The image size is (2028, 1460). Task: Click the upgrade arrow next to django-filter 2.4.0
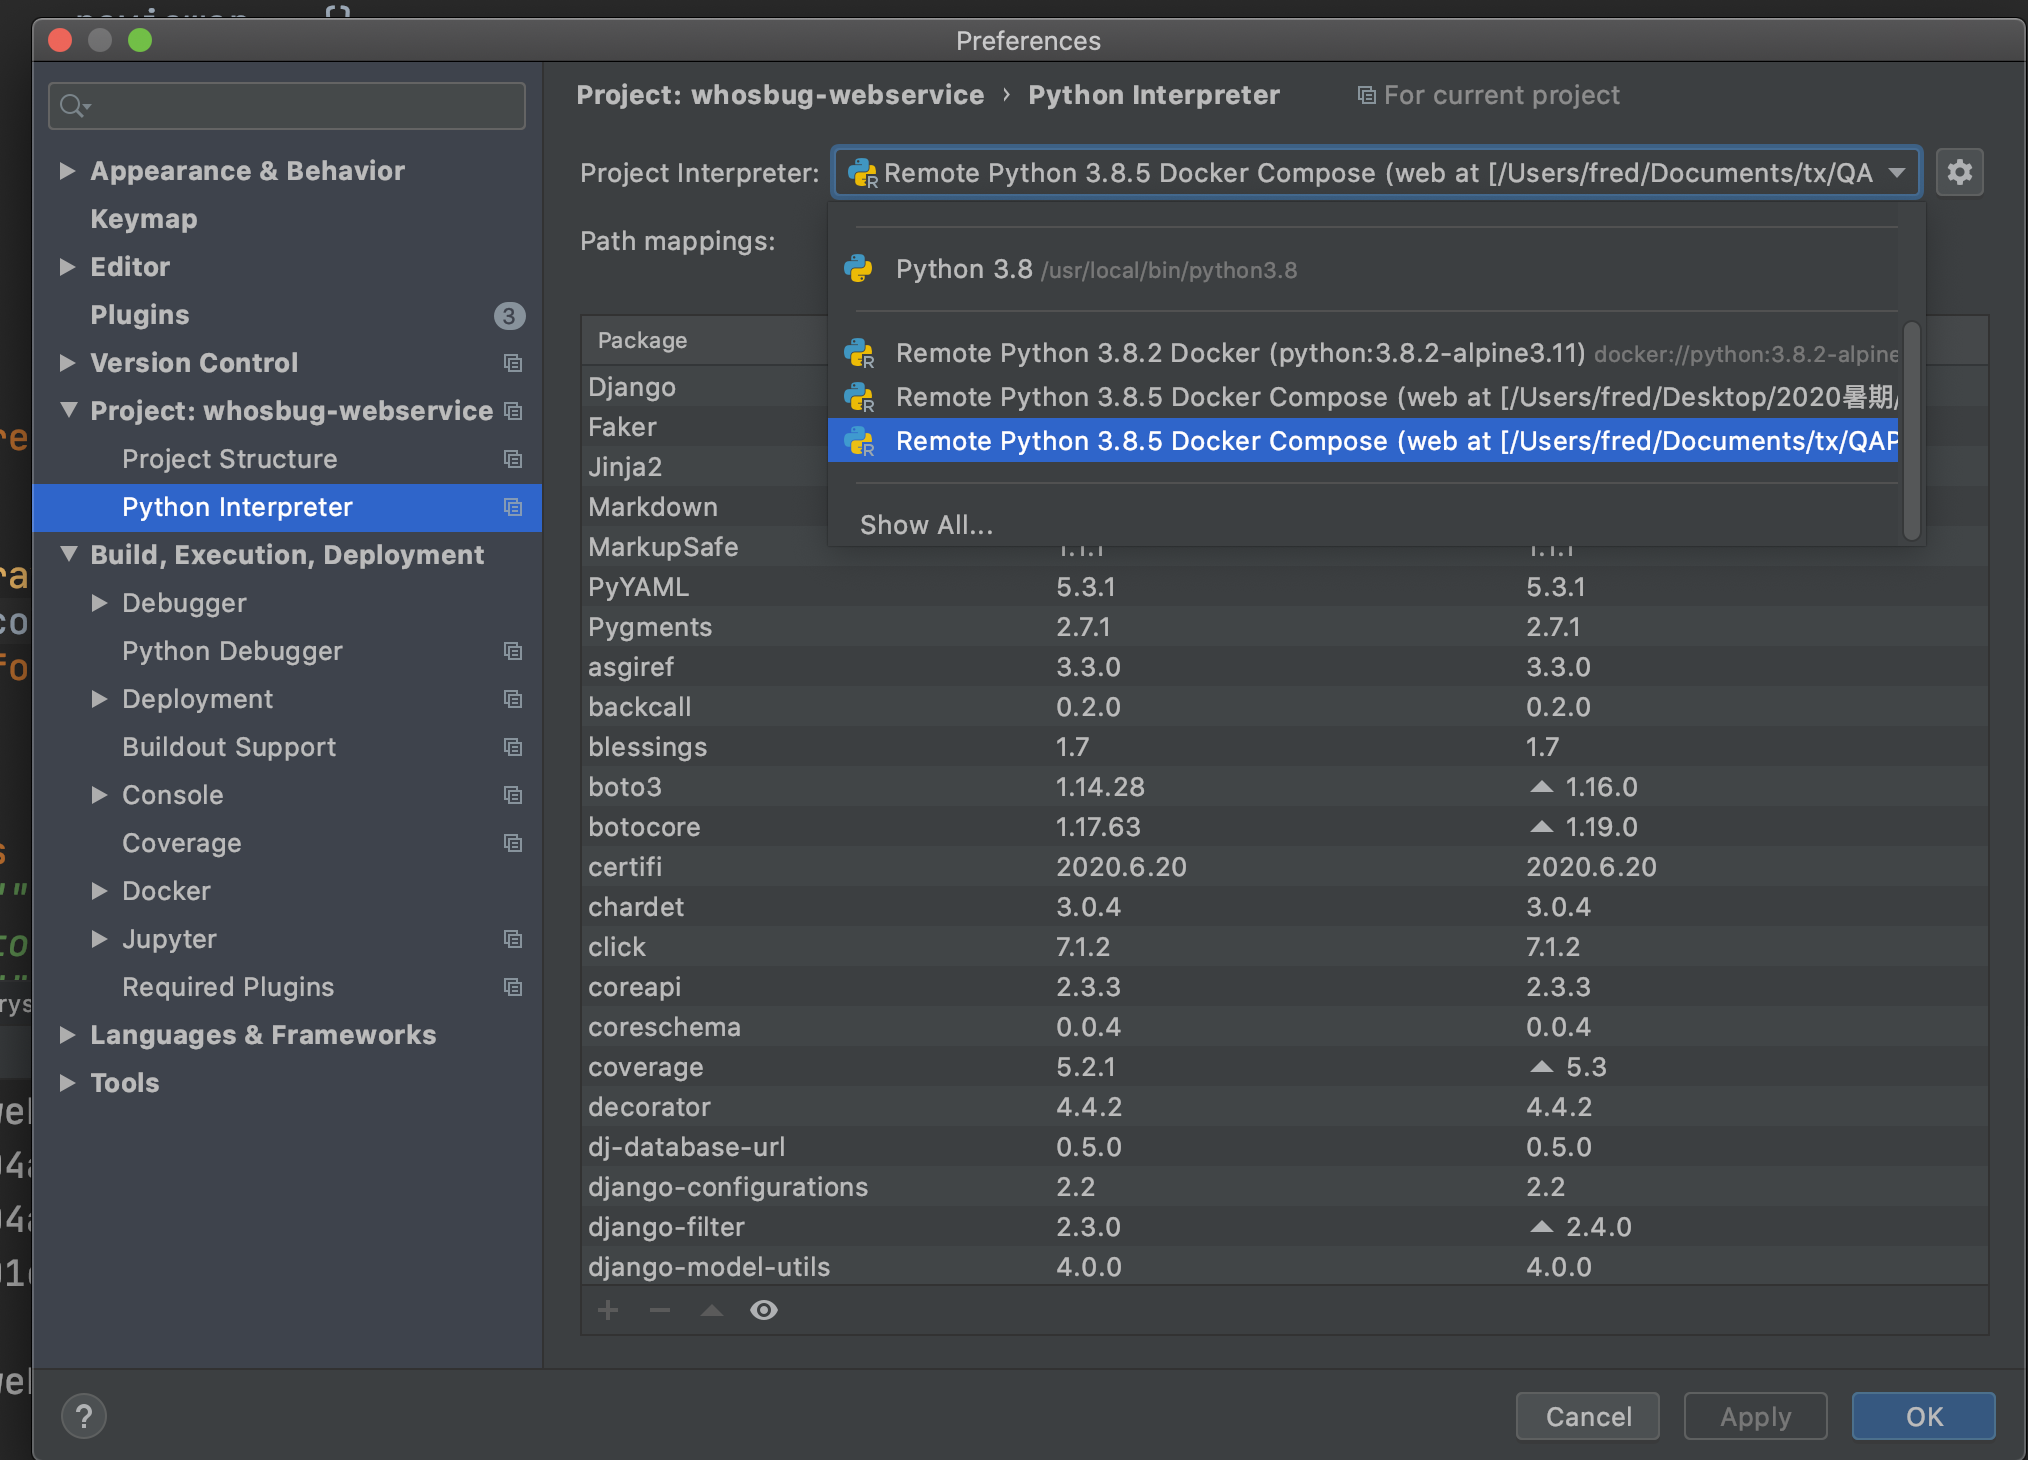[x=1542, y=1227]
